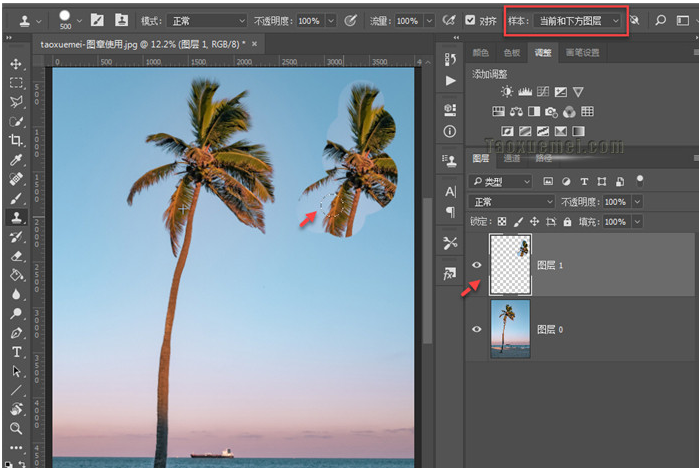699x468 pixels.
Task: Open the 画笔设置 brush settings tab
Action: 582,52
